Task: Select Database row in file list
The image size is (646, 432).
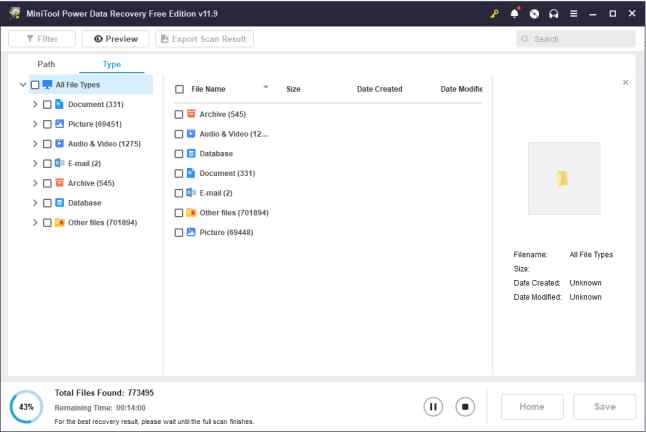Action: pos(328,154)
